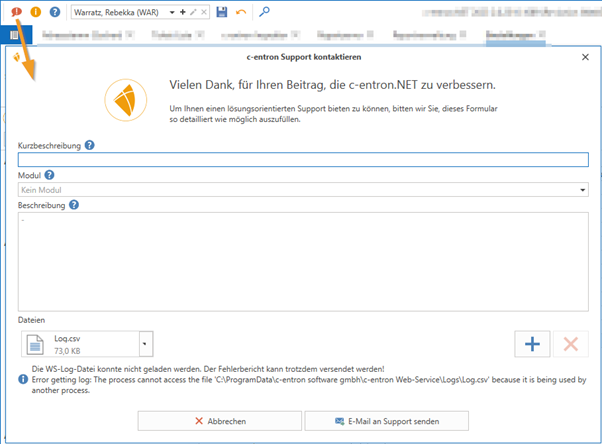Viewport: 602px width, 444px height.
Task: Click the magnifier search icon in toolbar
Action: pyautogui.click(x=264, y=12)
